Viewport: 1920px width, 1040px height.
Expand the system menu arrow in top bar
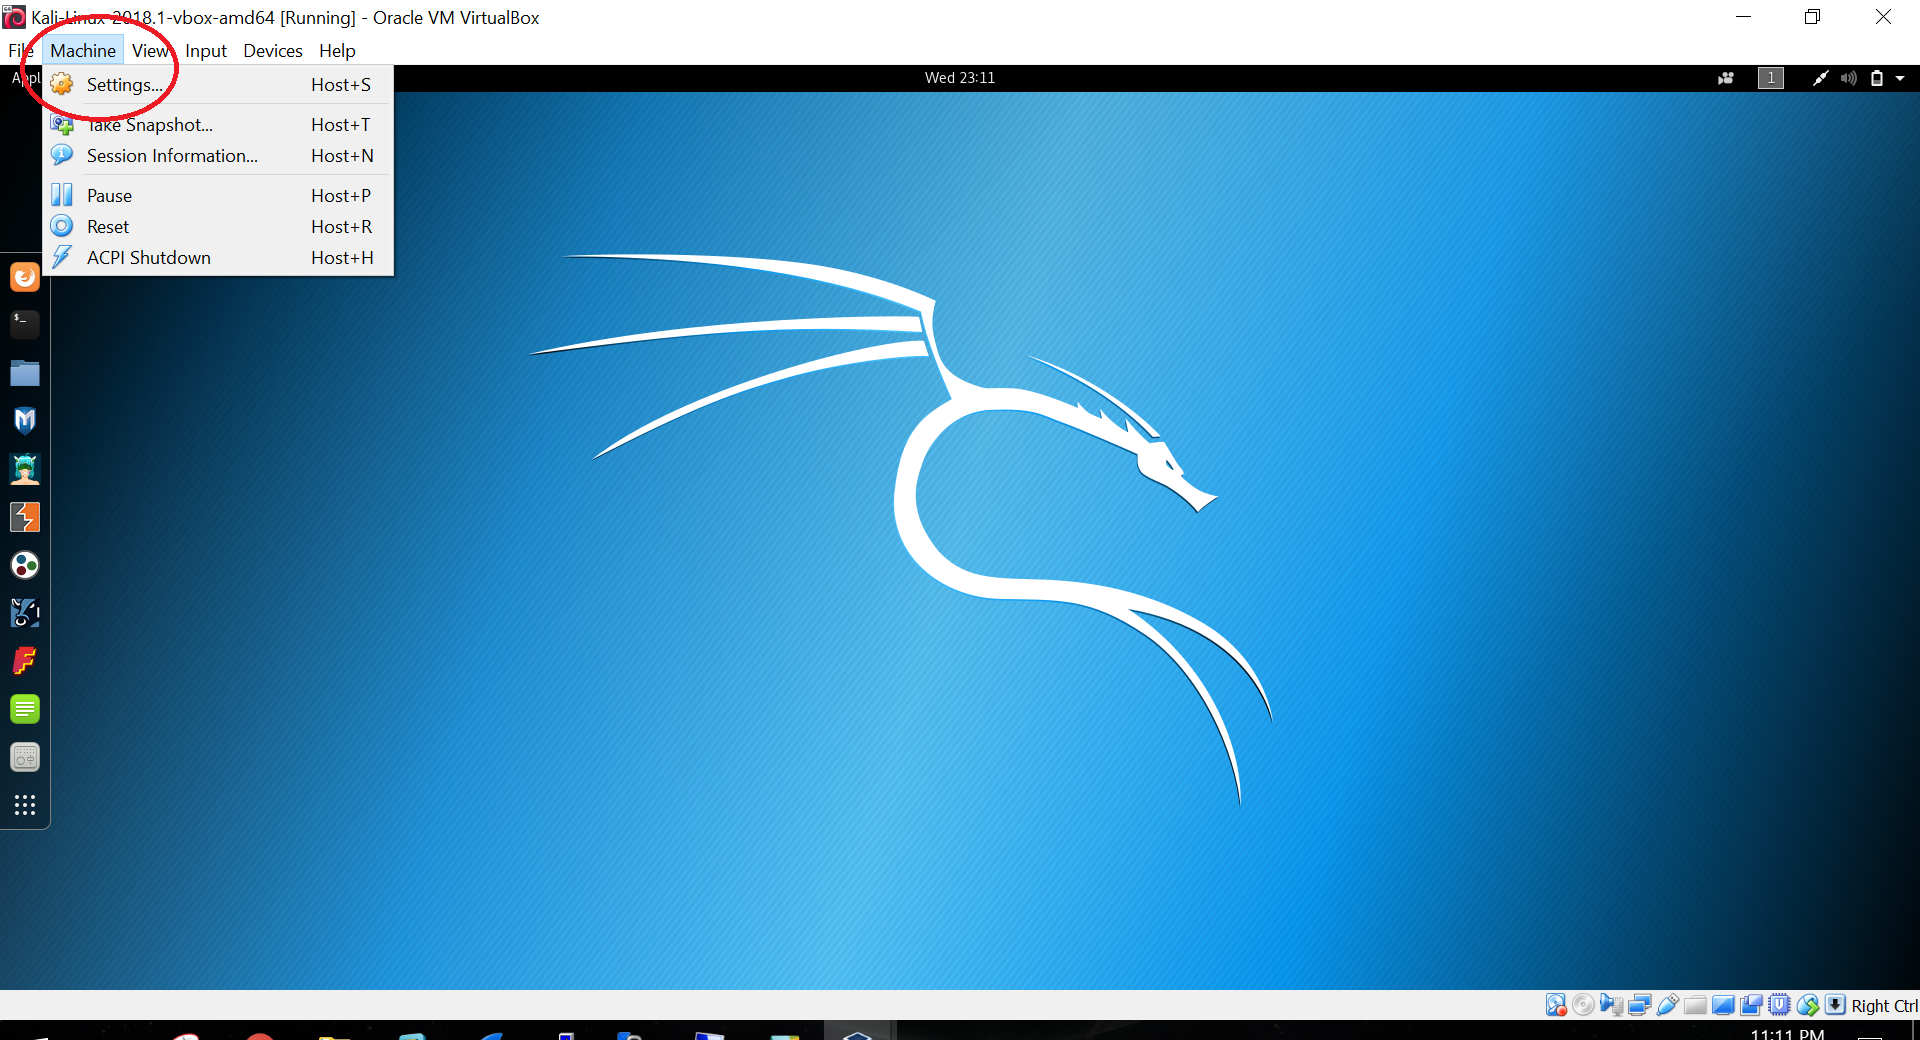pos(1900,78)
